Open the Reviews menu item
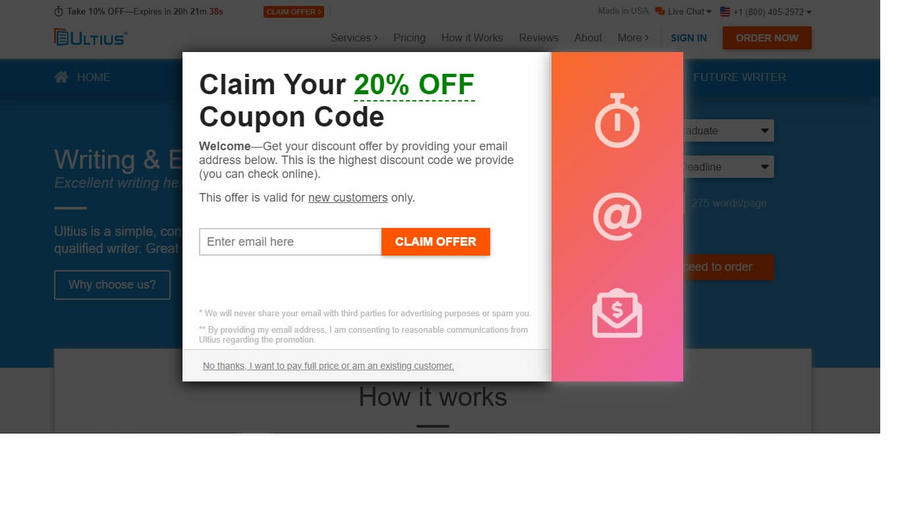 pyautogui.click(x=538, y=38)
